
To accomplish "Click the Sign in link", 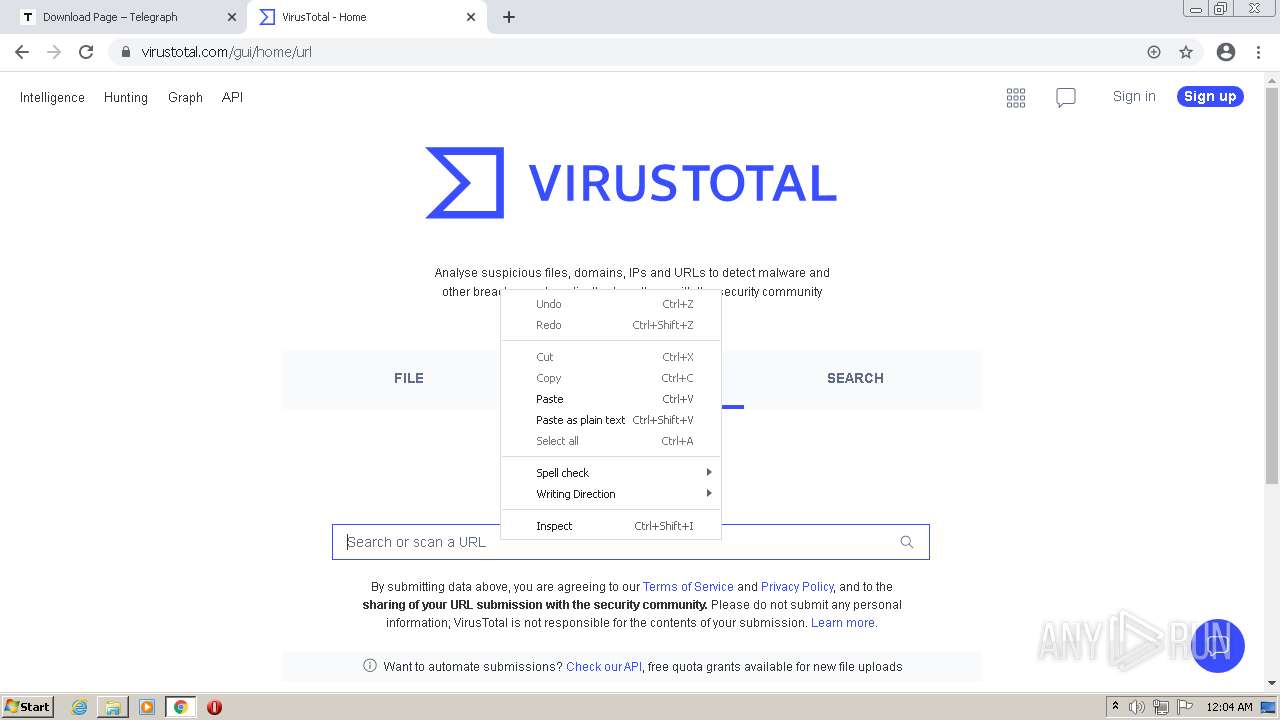I will (1134, 96).
